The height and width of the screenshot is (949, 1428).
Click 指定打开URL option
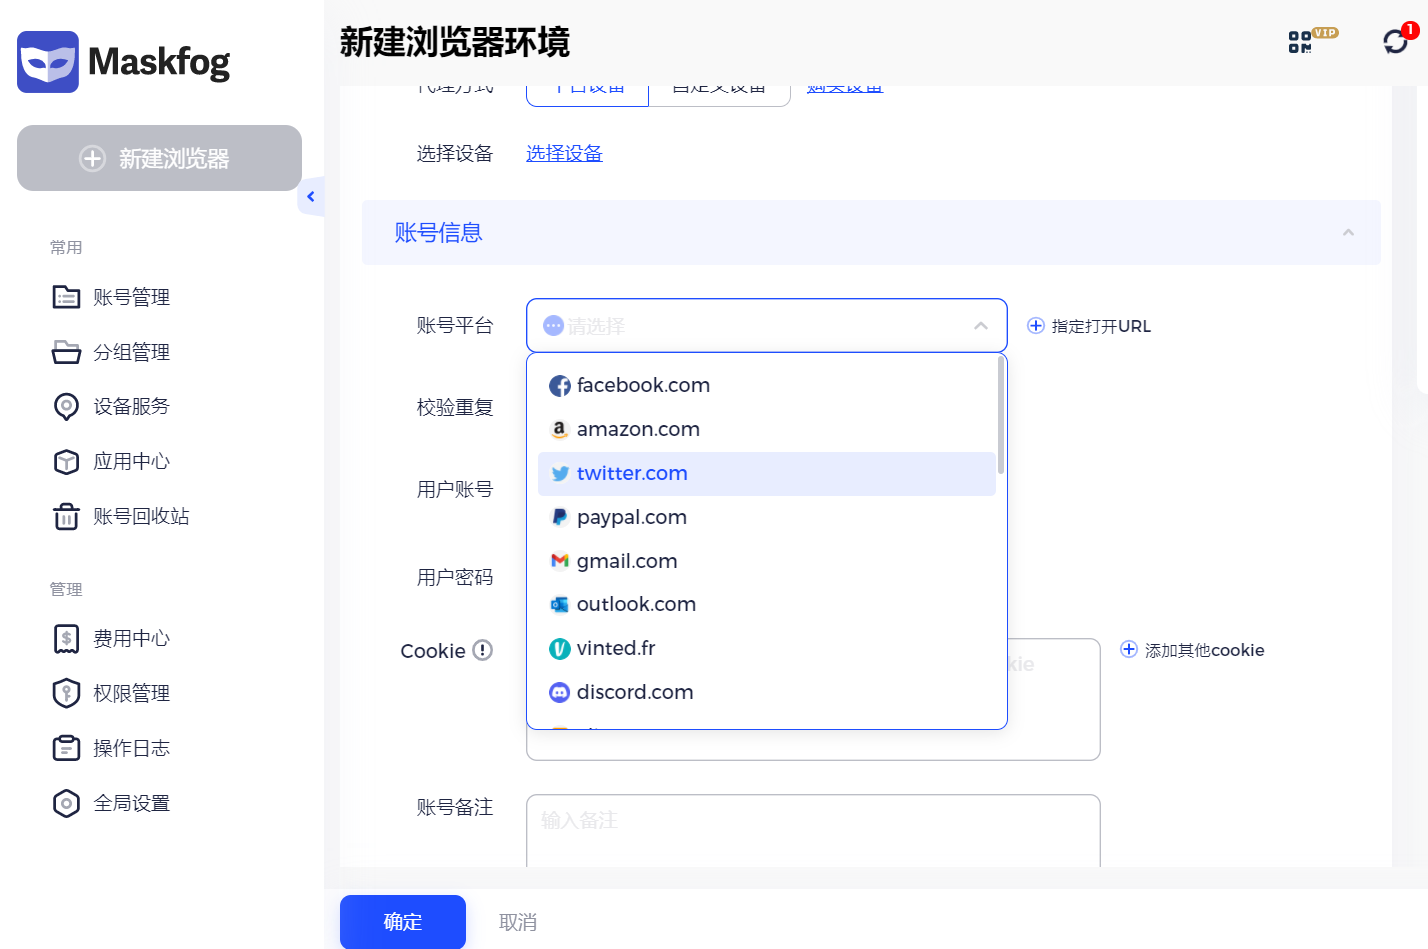(x=1101, y=326)
